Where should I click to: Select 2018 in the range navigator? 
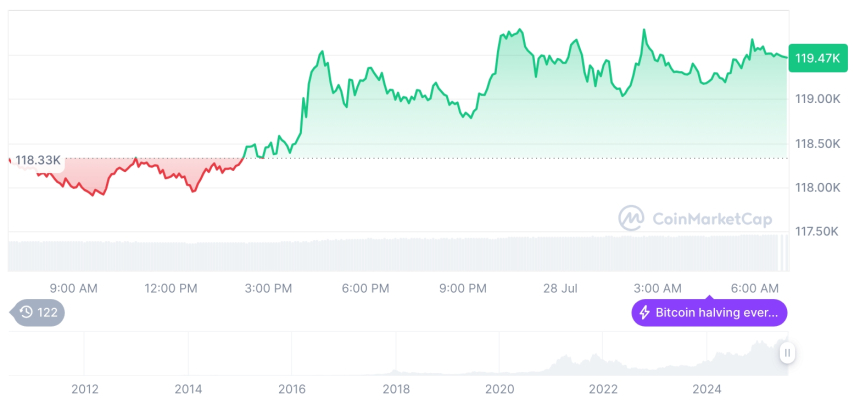395,389
